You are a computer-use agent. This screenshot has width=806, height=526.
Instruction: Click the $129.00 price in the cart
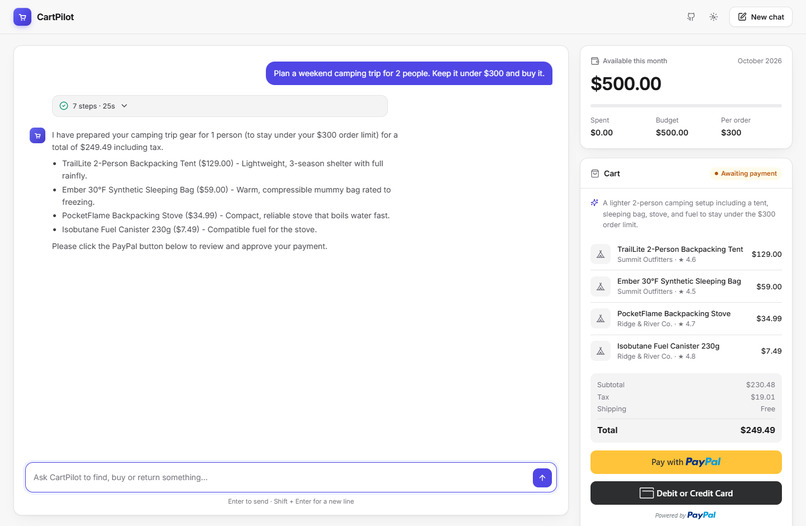pyautogui.click(x=766, y=254)
